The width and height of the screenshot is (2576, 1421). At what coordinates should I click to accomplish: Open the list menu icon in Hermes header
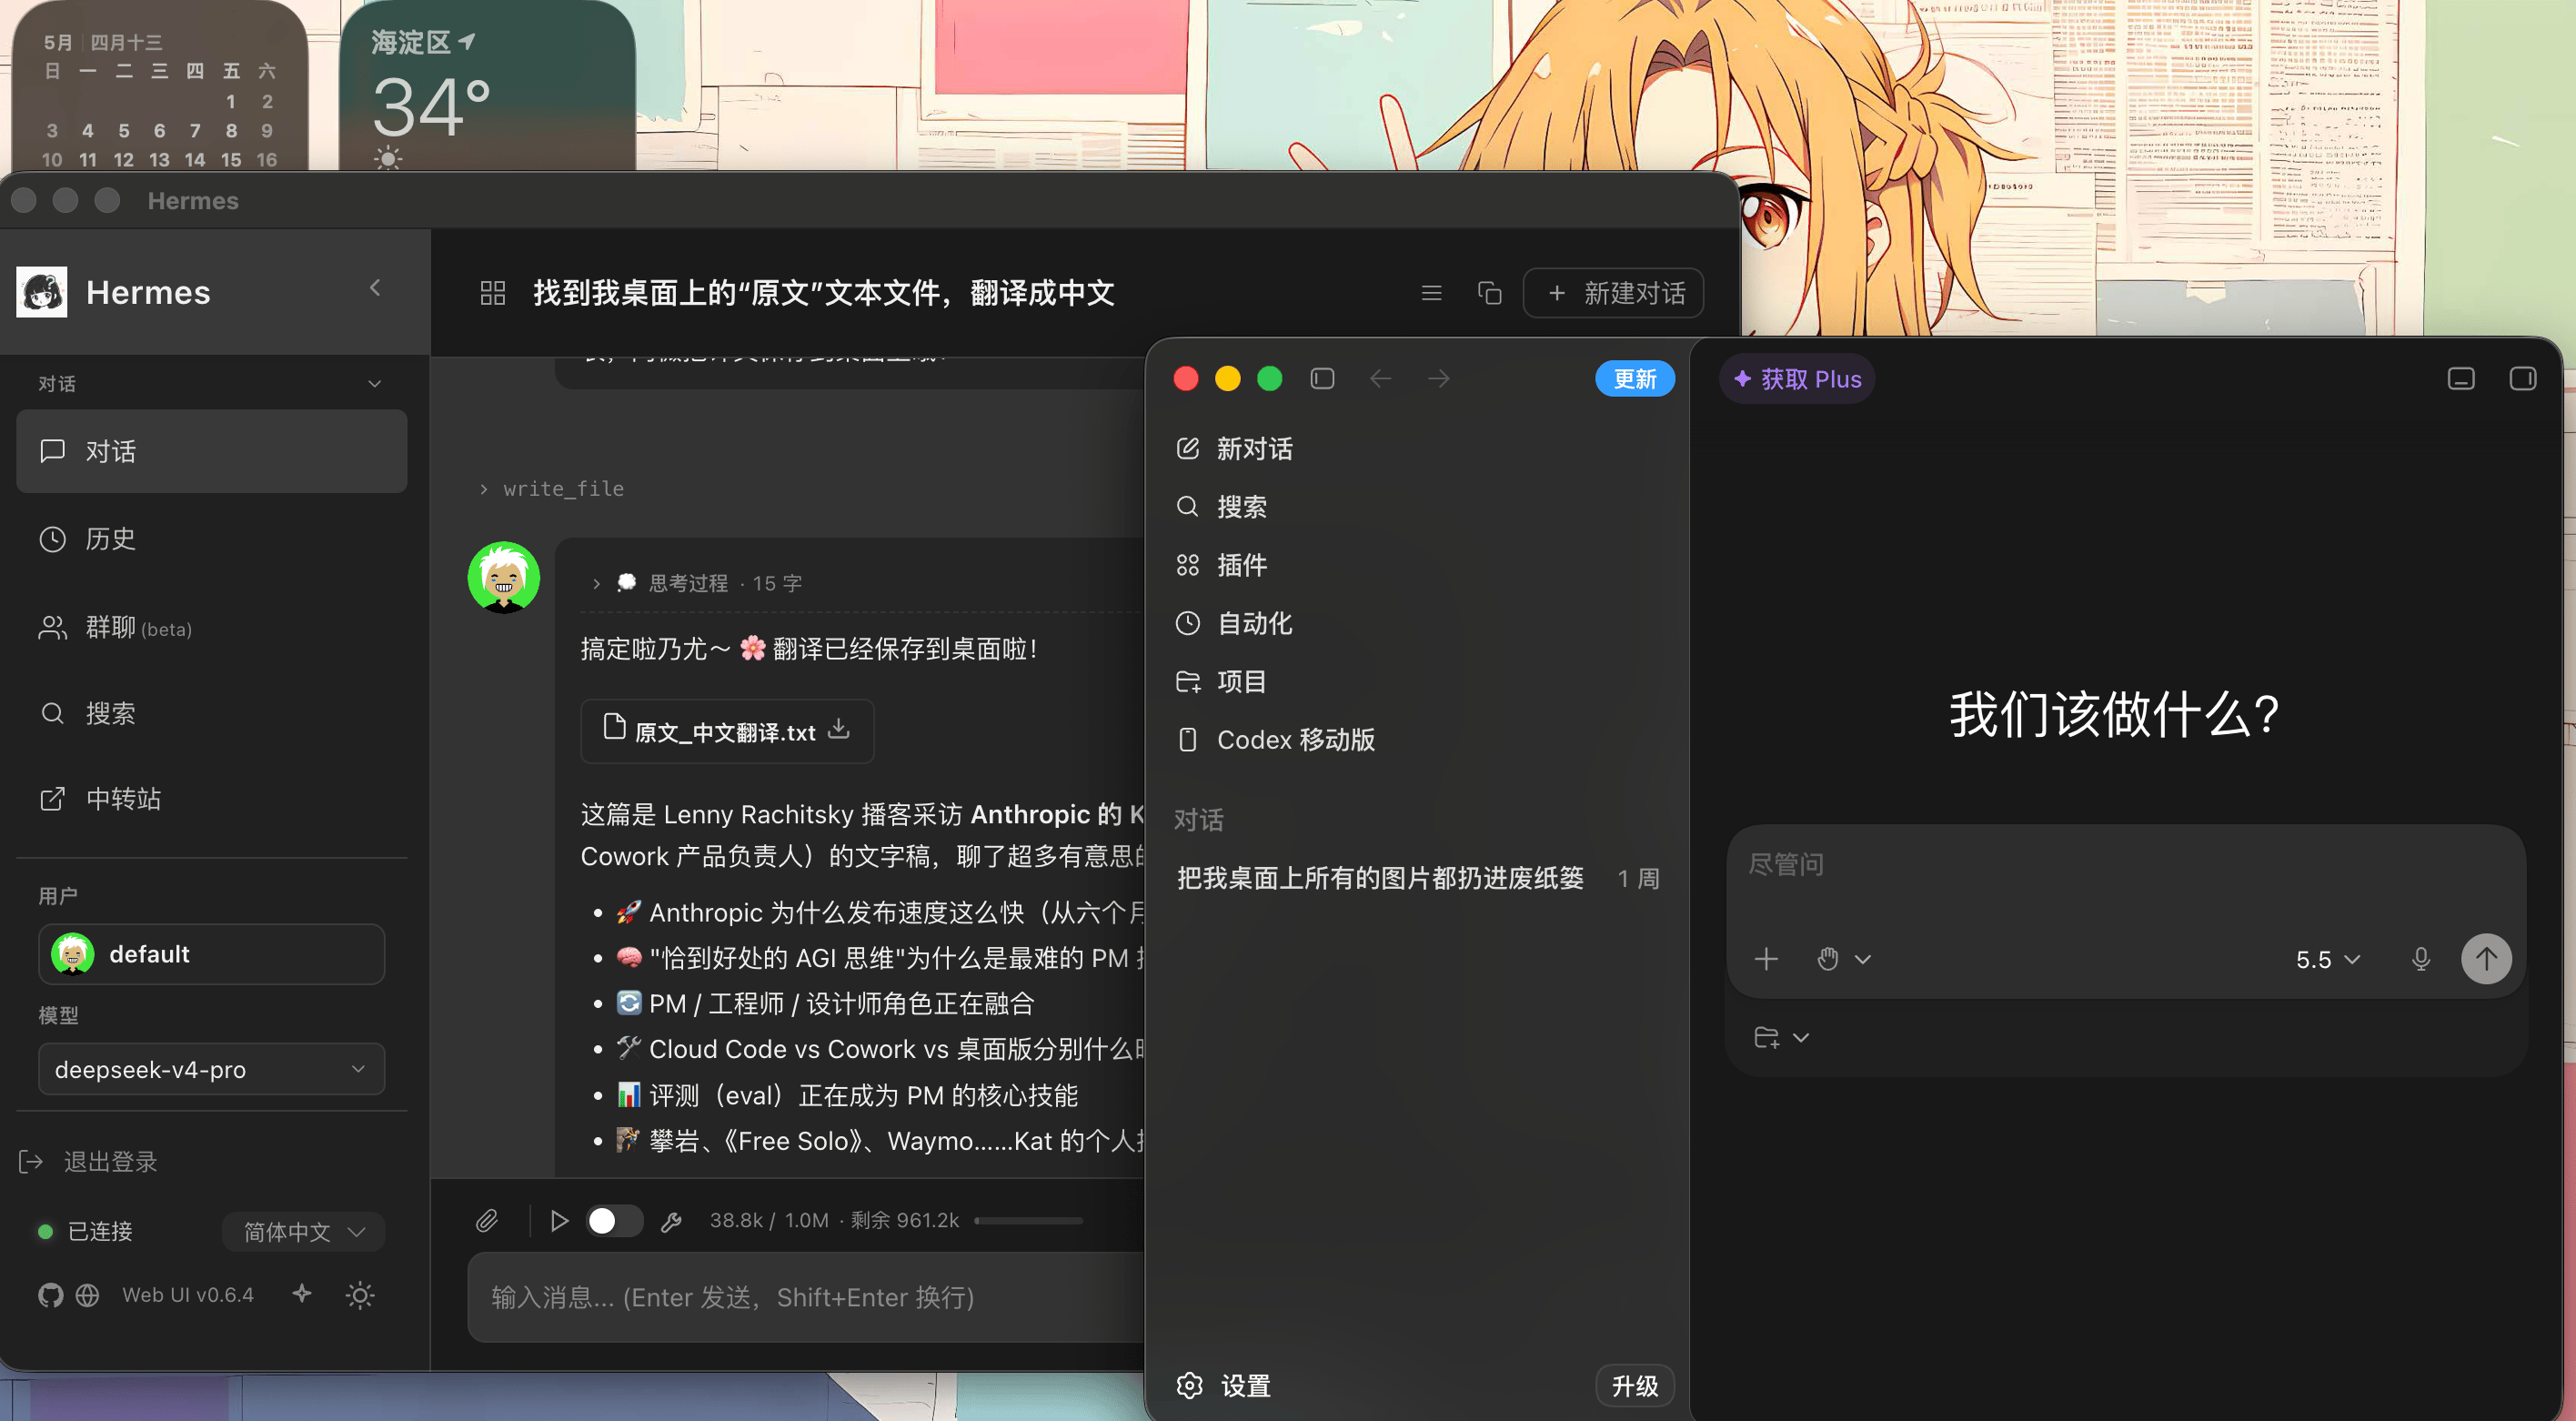coord(1431,293)
